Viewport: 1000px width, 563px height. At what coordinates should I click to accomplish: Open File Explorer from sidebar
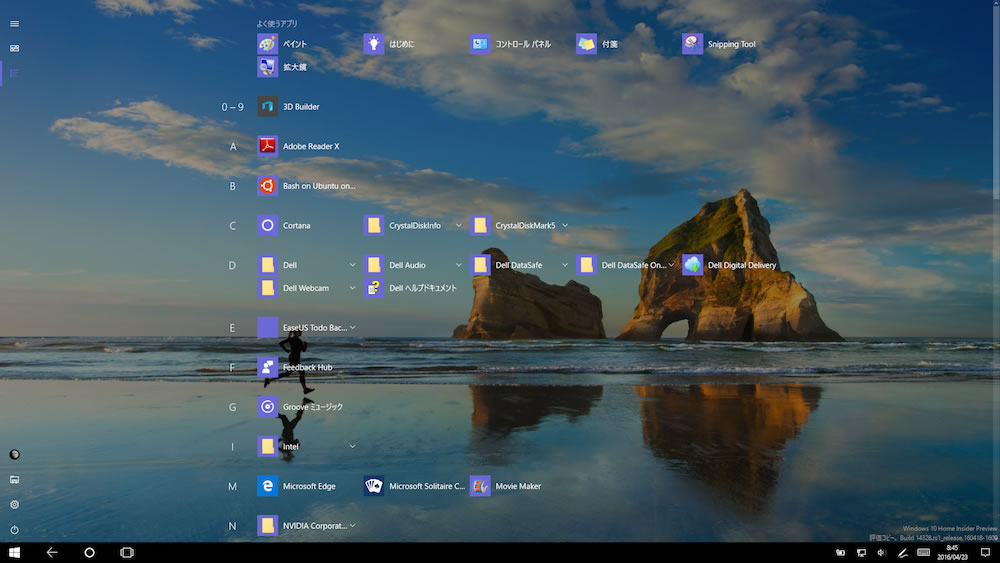pyautogui.click(x=14, y=479)
